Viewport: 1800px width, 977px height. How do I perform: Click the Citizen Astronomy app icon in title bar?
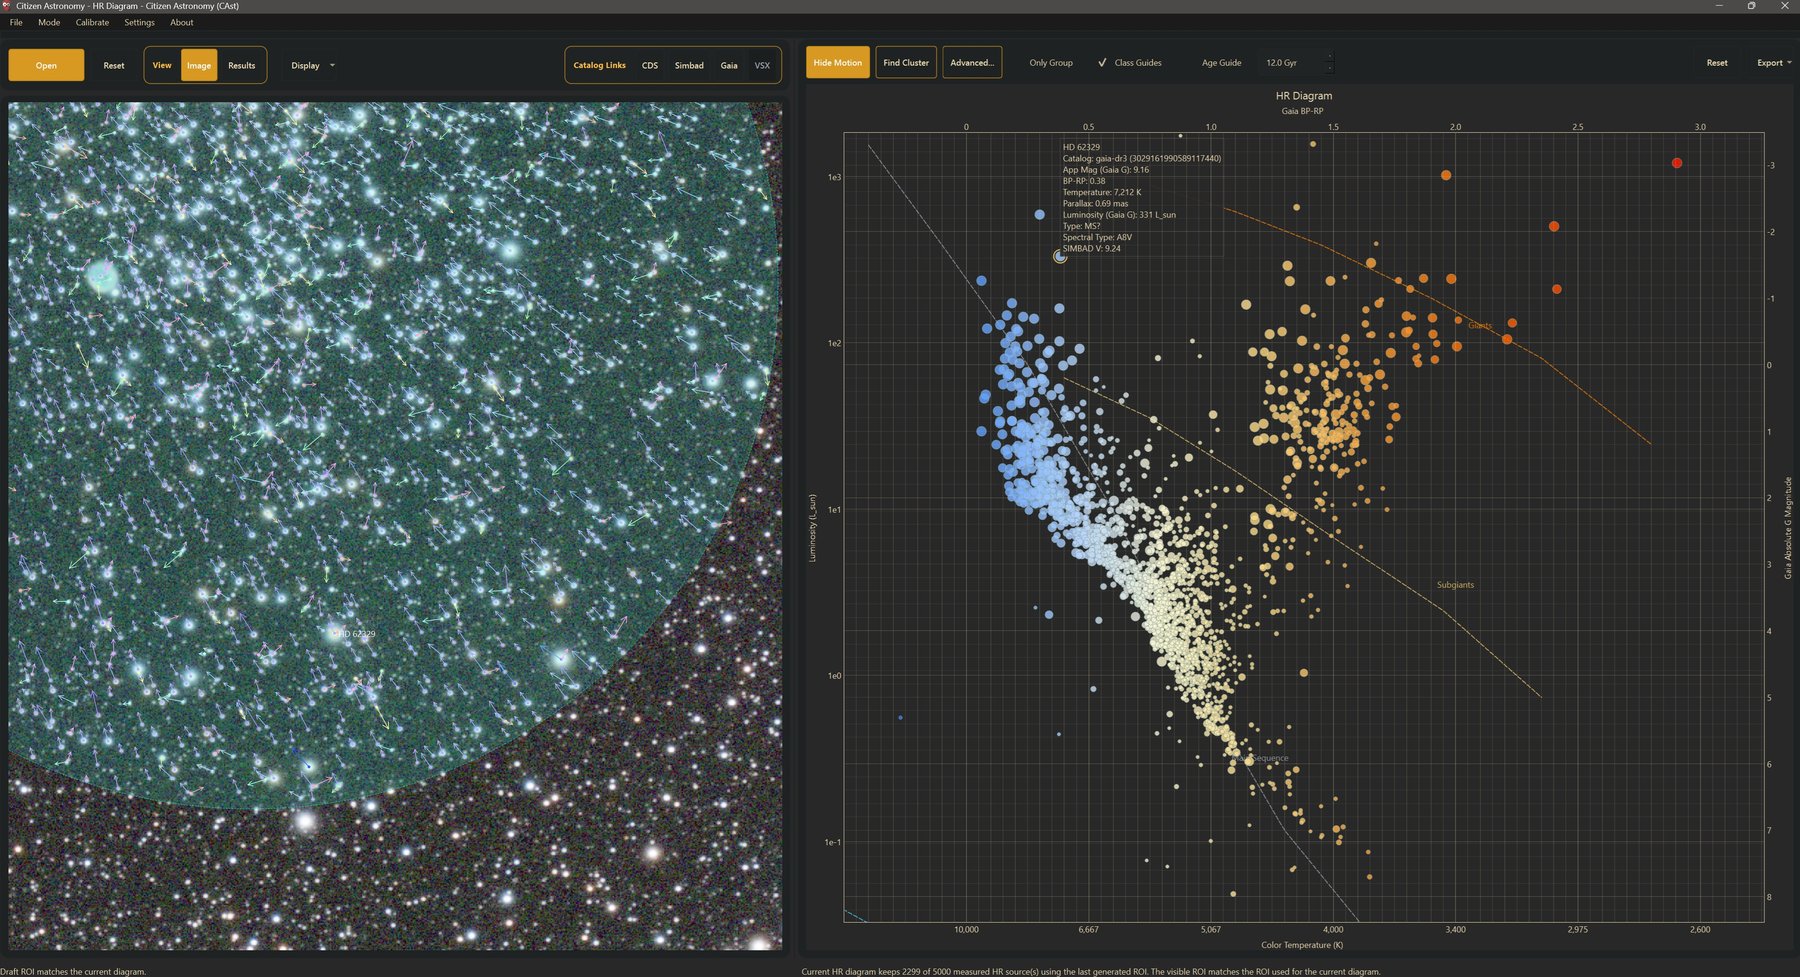pyautogui.click(x=6, y=6)
